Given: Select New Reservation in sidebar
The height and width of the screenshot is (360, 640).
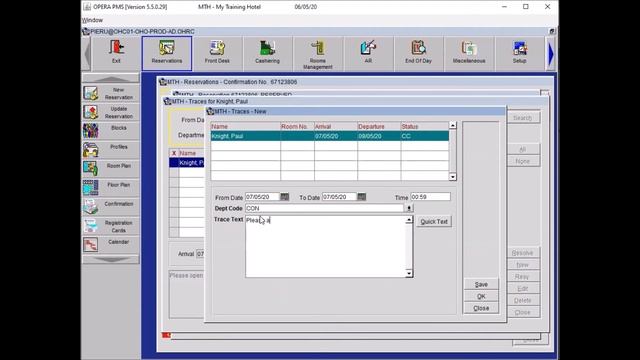Looking at the screenshot, I should point(111,93).
